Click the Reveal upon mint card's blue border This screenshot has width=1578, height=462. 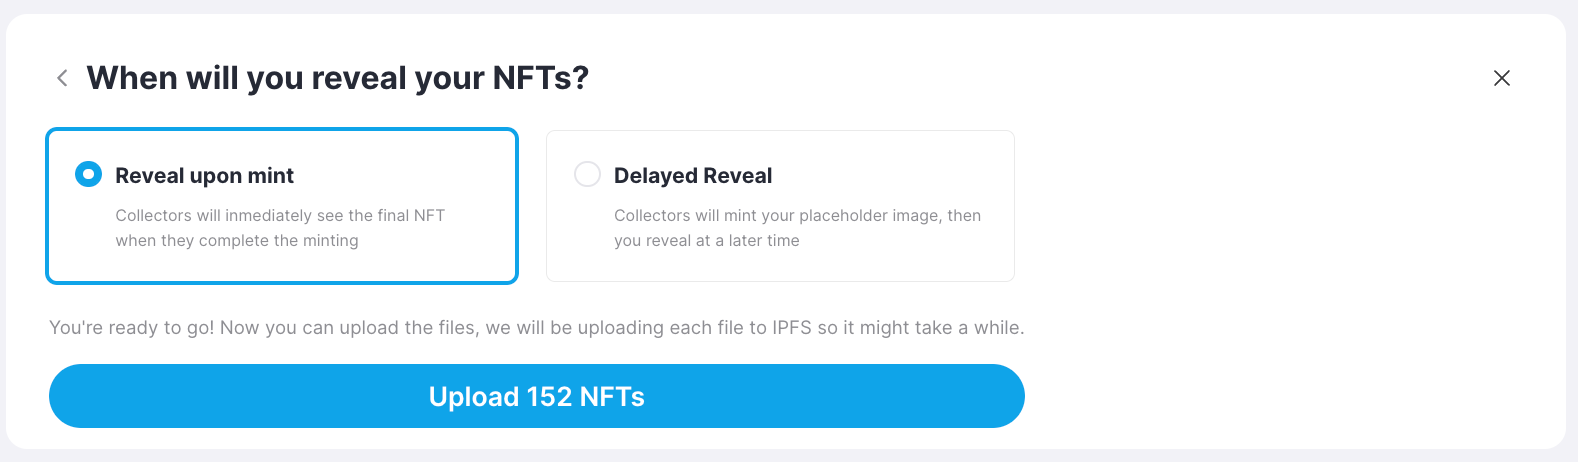(x=282, y=130)
